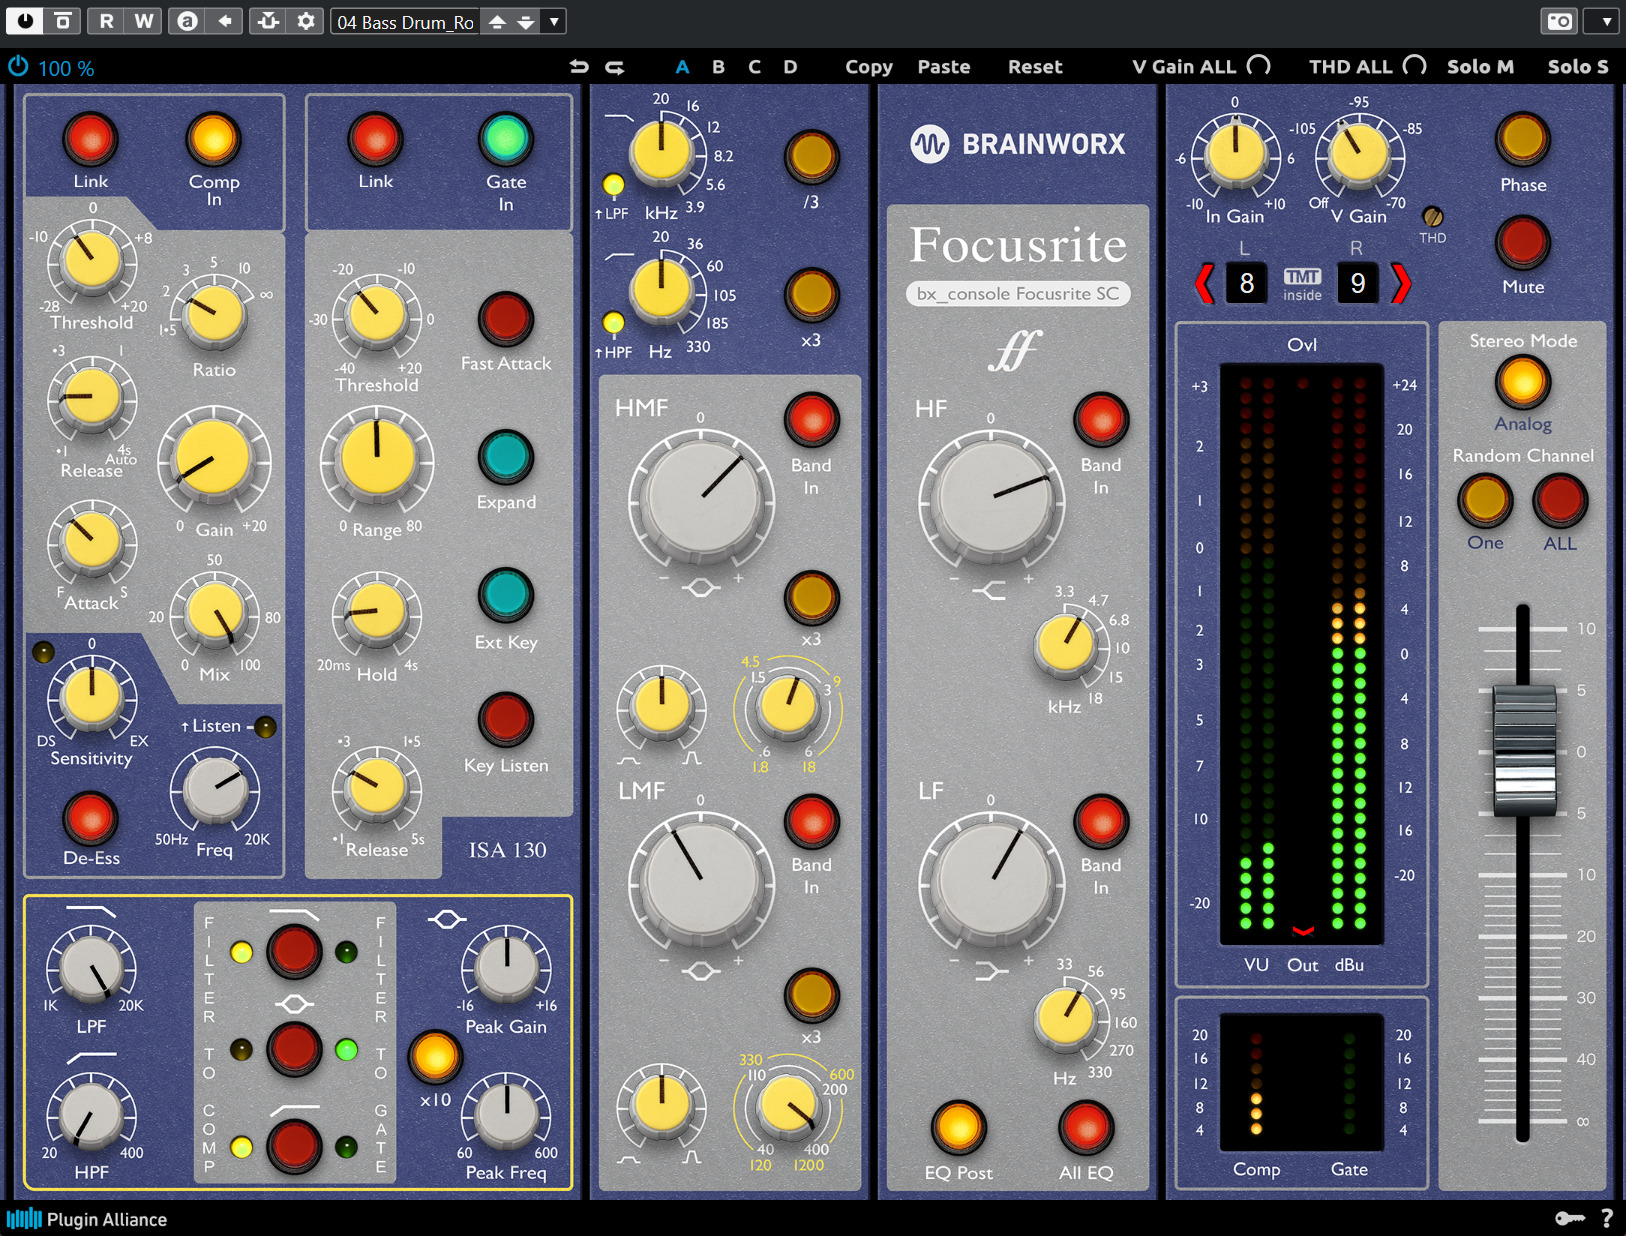Enable Read automation R button
This screenshot has width=1626, height=1236.
click(106, 21)
